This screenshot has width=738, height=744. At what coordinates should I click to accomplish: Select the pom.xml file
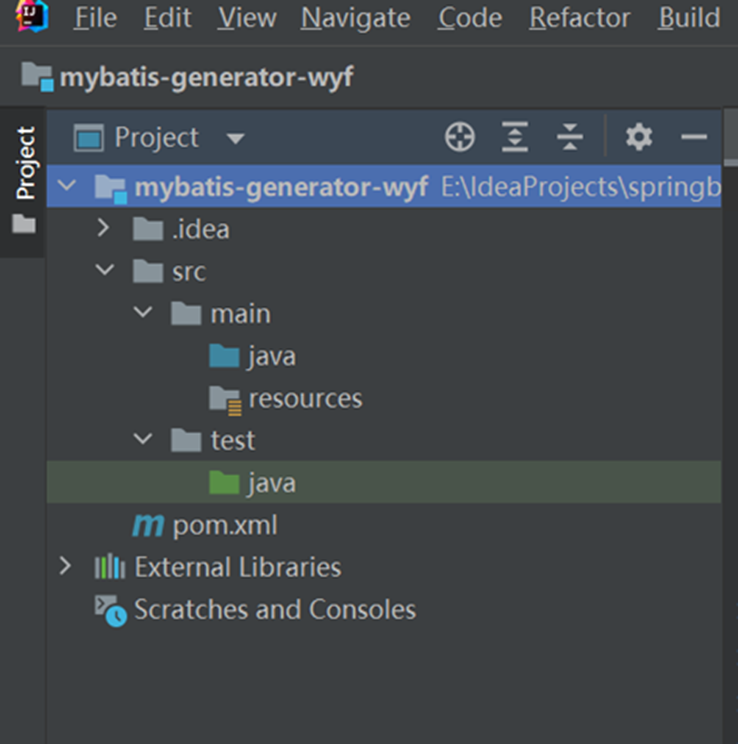point(225,526)
